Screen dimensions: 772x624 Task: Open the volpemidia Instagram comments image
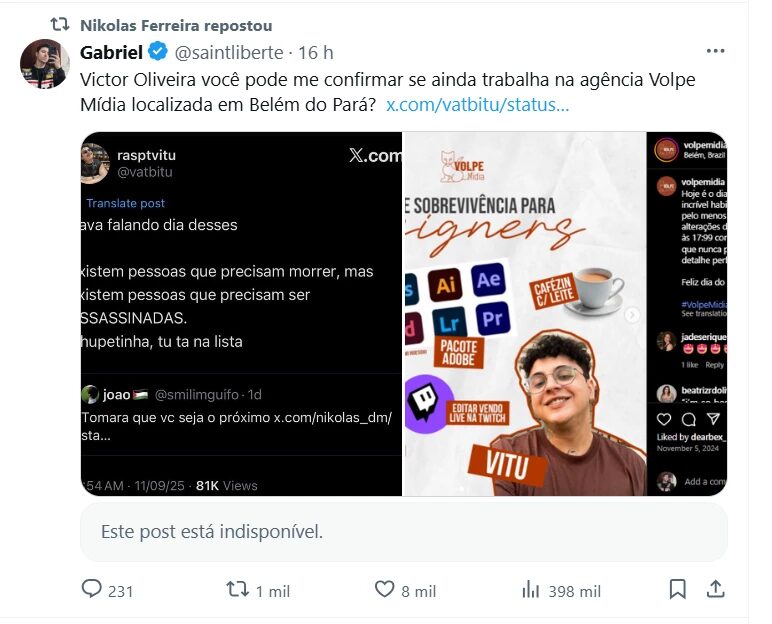(687, 314)
